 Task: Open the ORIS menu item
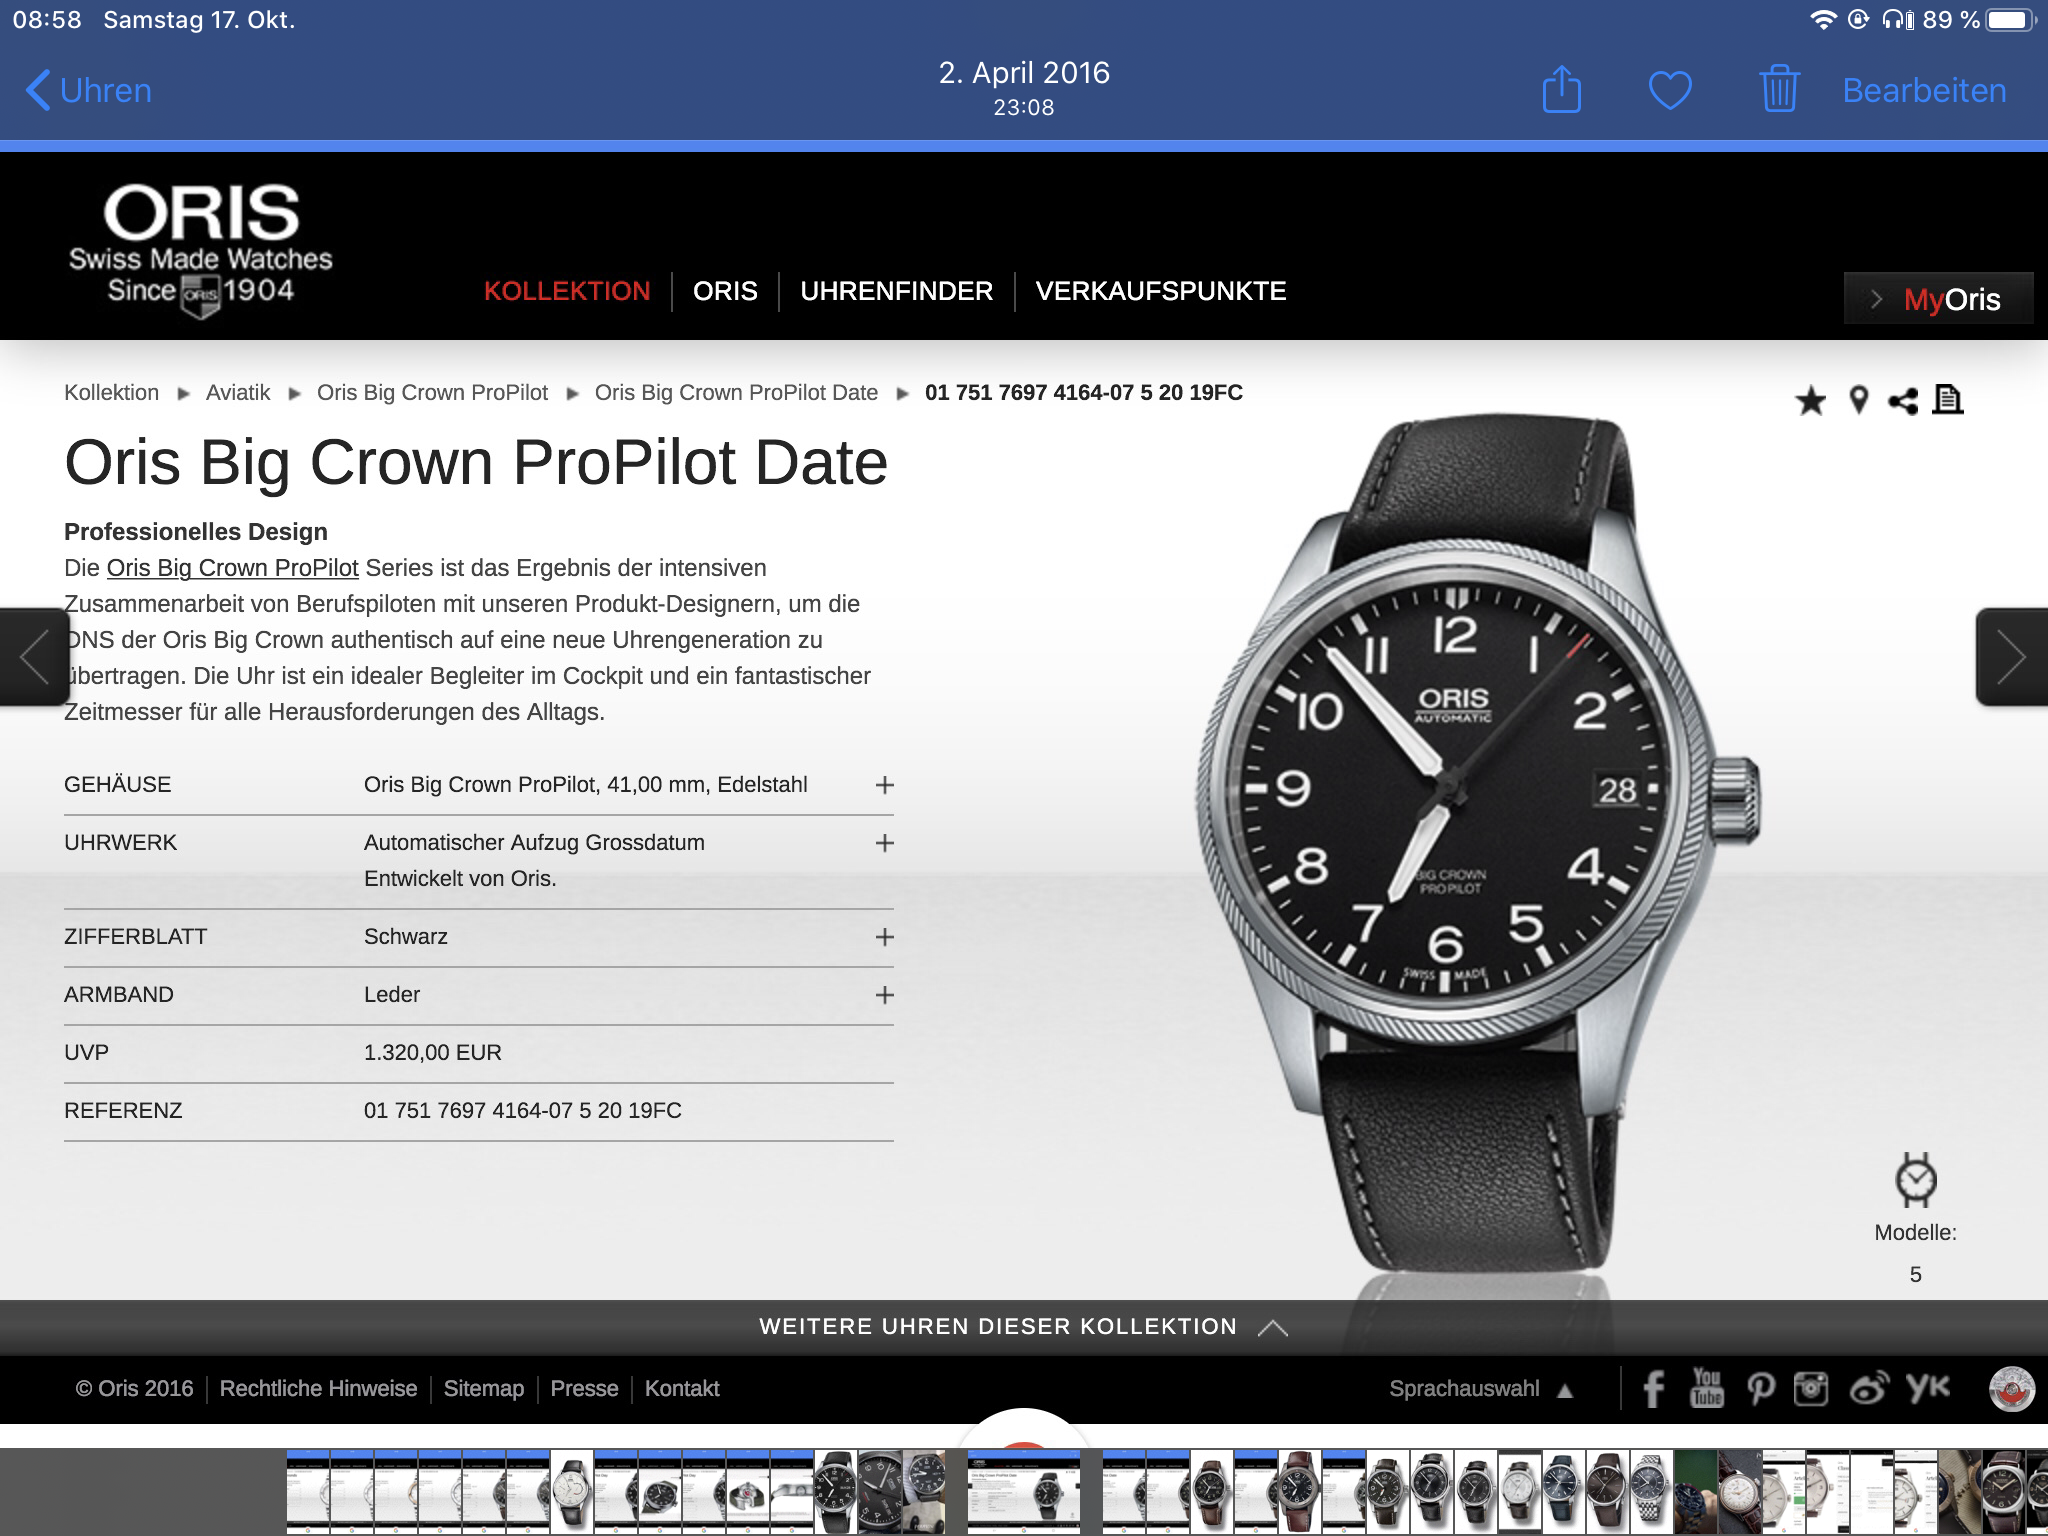tap(725, 291)
